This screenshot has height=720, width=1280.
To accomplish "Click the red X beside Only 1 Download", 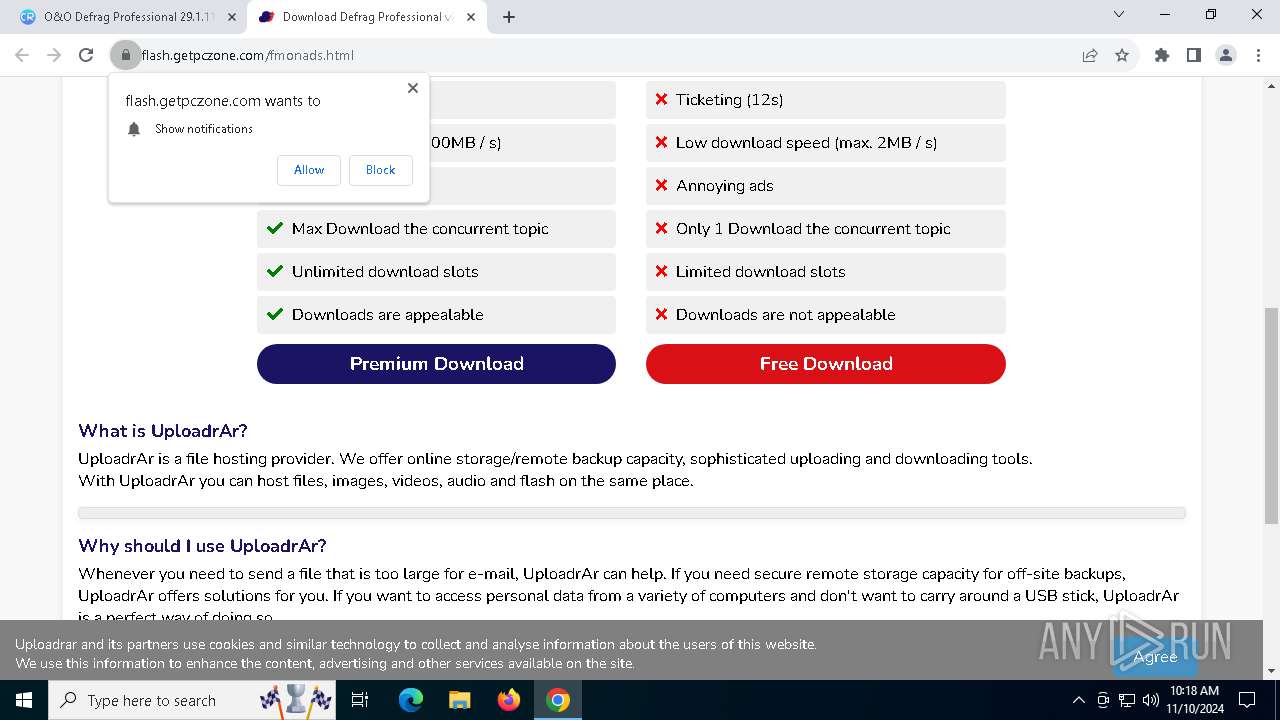I will 661,228.
